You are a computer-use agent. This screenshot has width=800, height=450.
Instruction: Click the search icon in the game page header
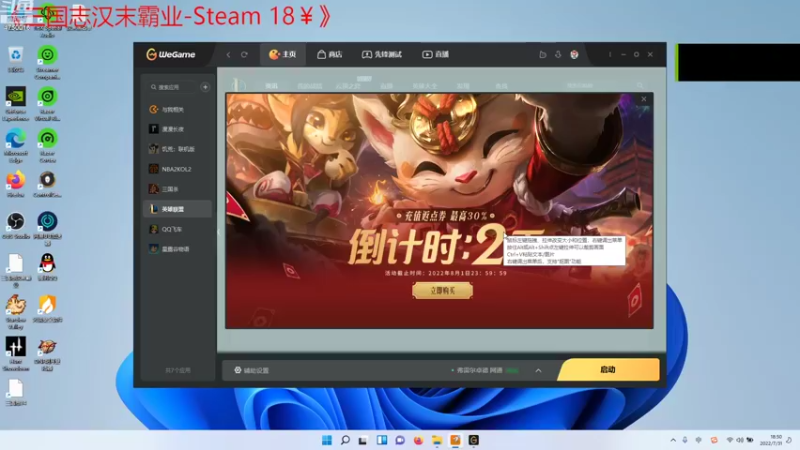pos(640,86)
